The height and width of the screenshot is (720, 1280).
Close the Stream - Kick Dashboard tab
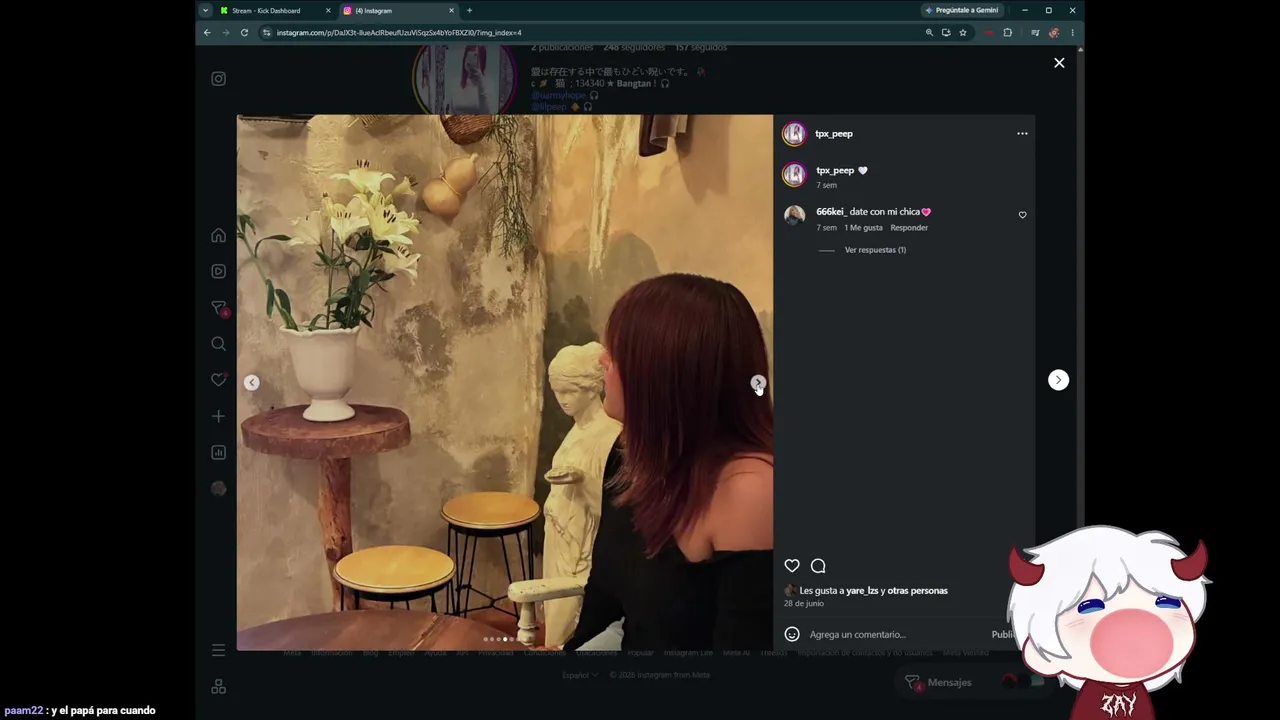tap(328, 11)
